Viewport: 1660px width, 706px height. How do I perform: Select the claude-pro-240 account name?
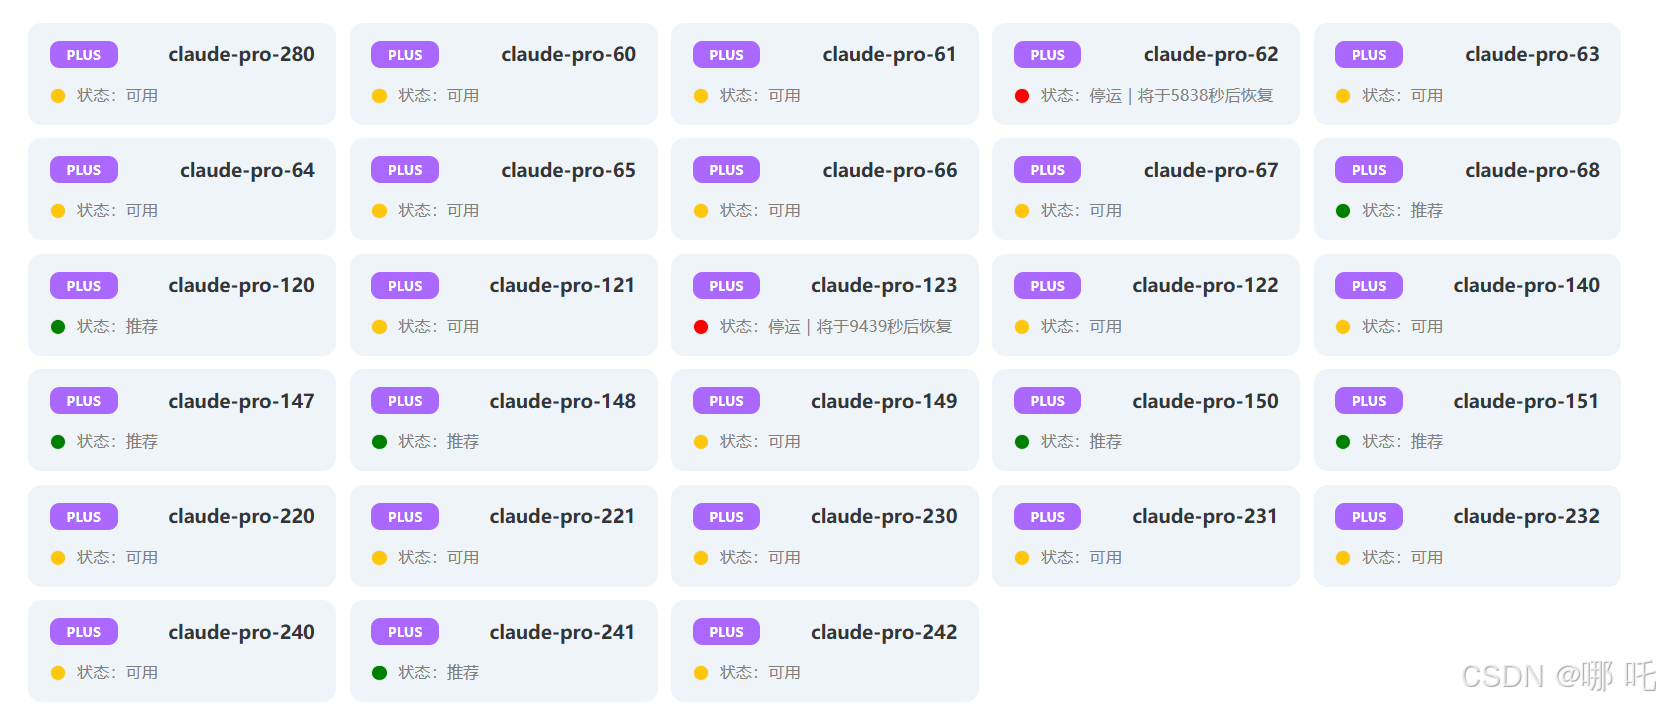[241, 633]
